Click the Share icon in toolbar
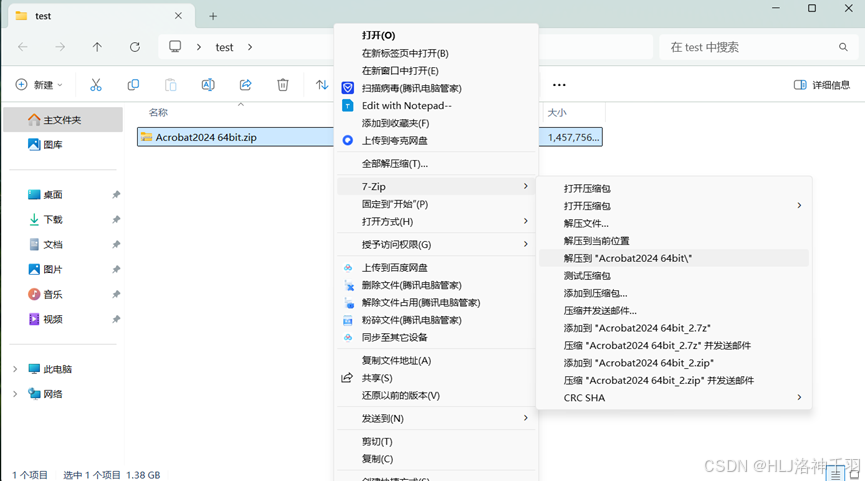This screenshot has width=865, height=481. pos(245,84)
